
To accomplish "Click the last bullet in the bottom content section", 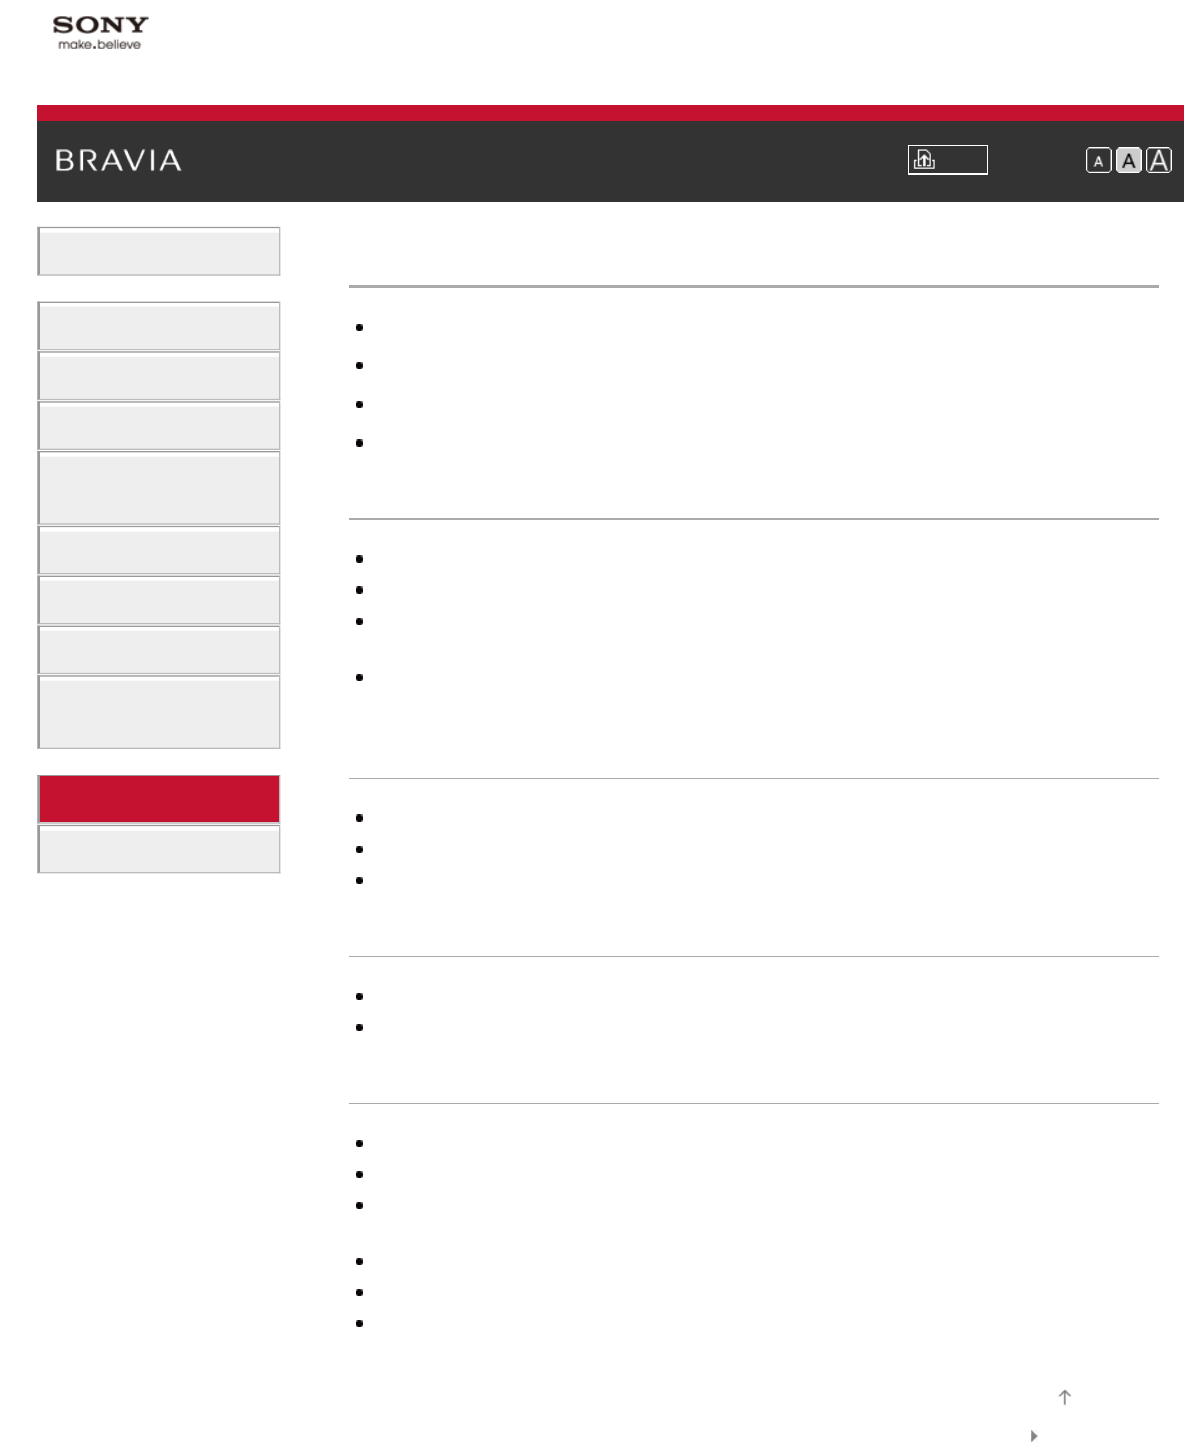I will pyautogui.click(x=359, y=1324).
